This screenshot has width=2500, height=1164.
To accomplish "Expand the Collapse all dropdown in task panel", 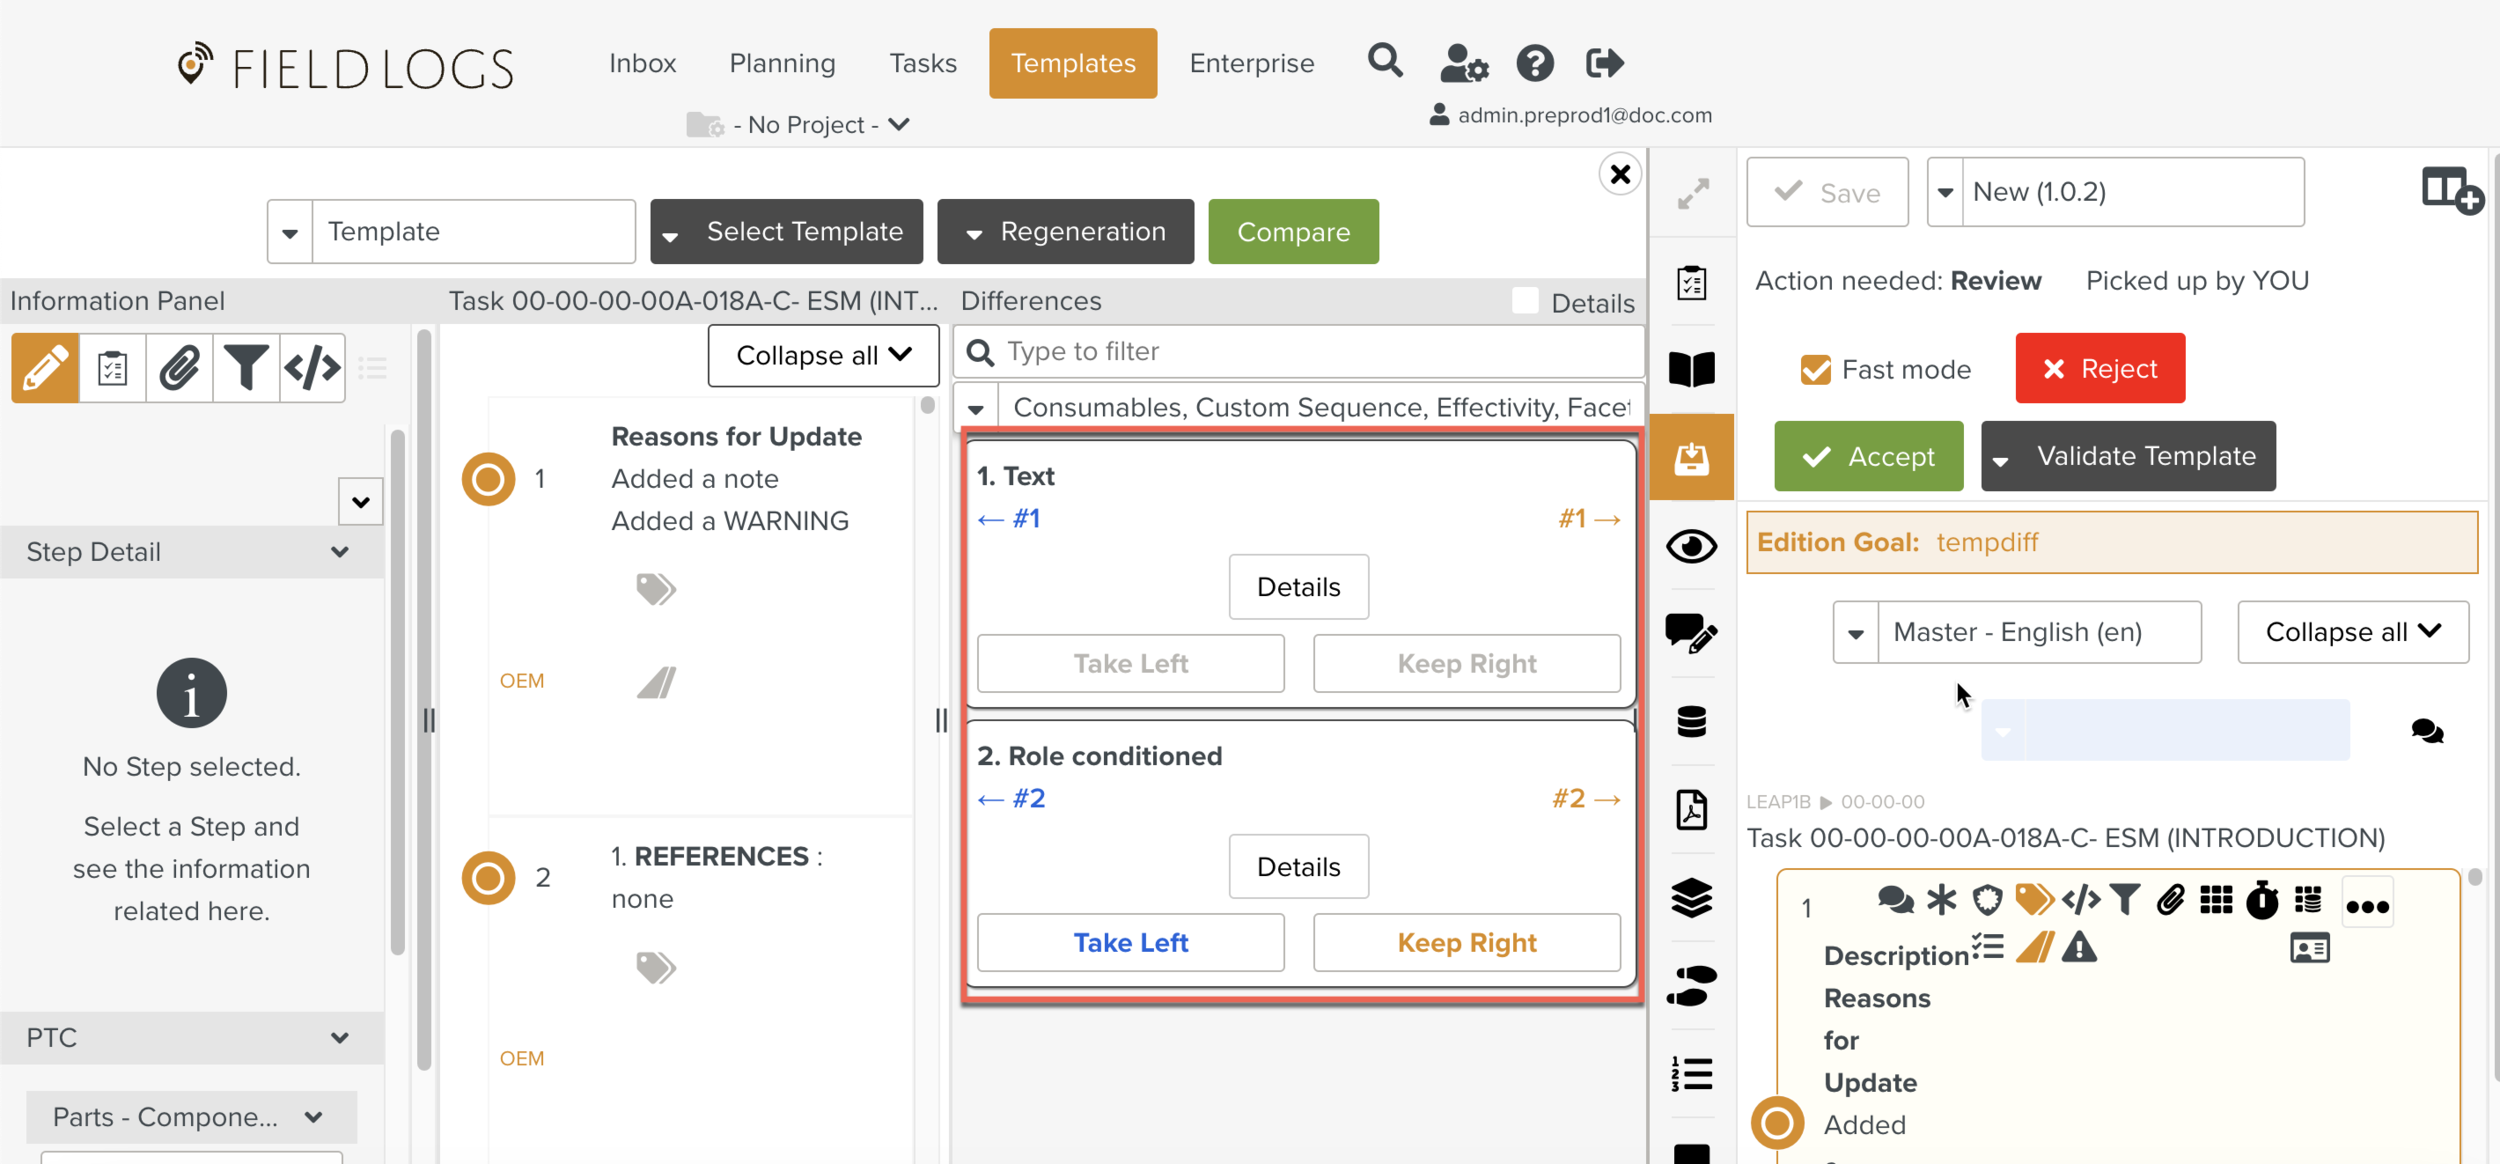I will coord(822,355).
